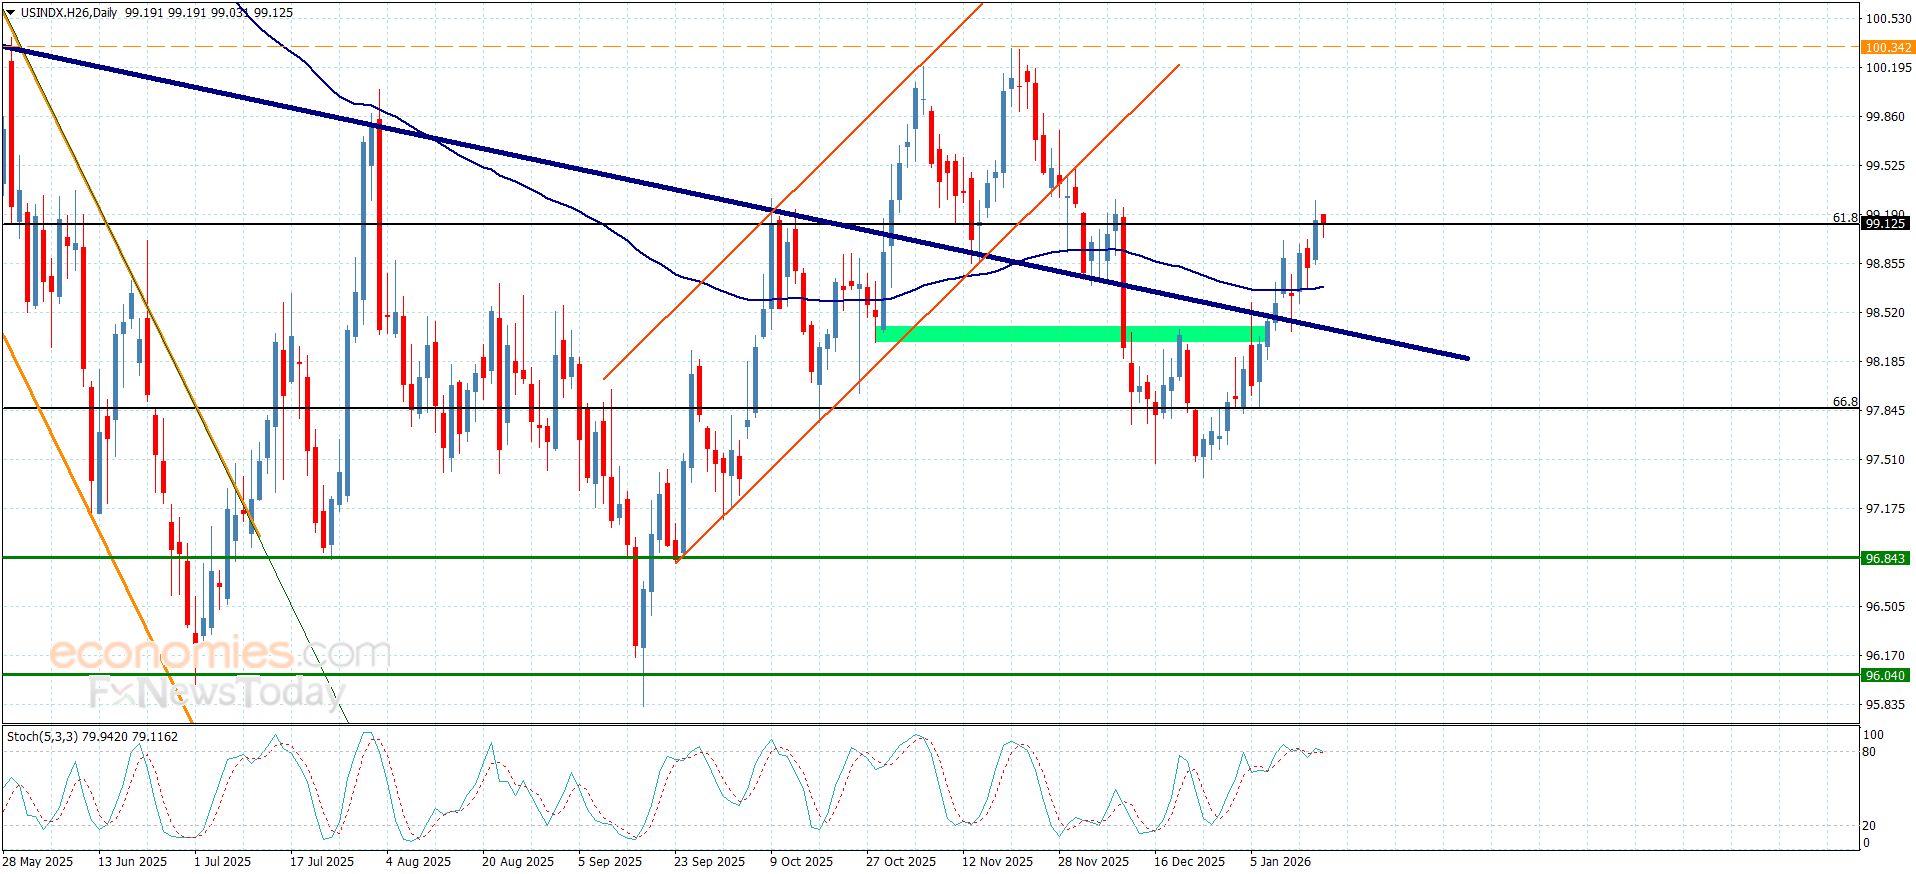Screen dimensions: 1916x874
Task: Click the USINDX.H26,Daily chart title text
Action: tap(68, 13)
